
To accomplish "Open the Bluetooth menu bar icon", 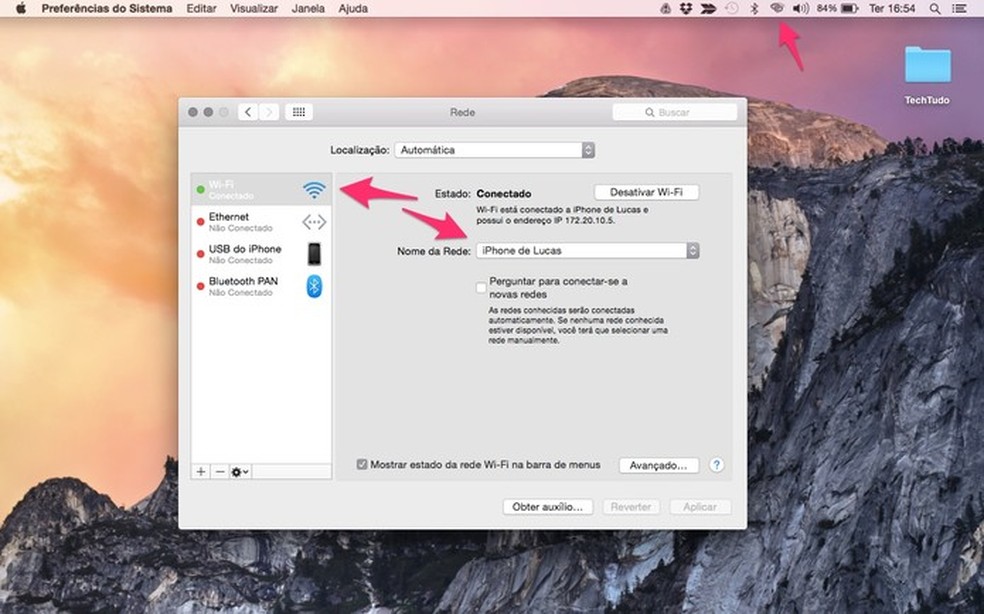I will click(755, 9).
